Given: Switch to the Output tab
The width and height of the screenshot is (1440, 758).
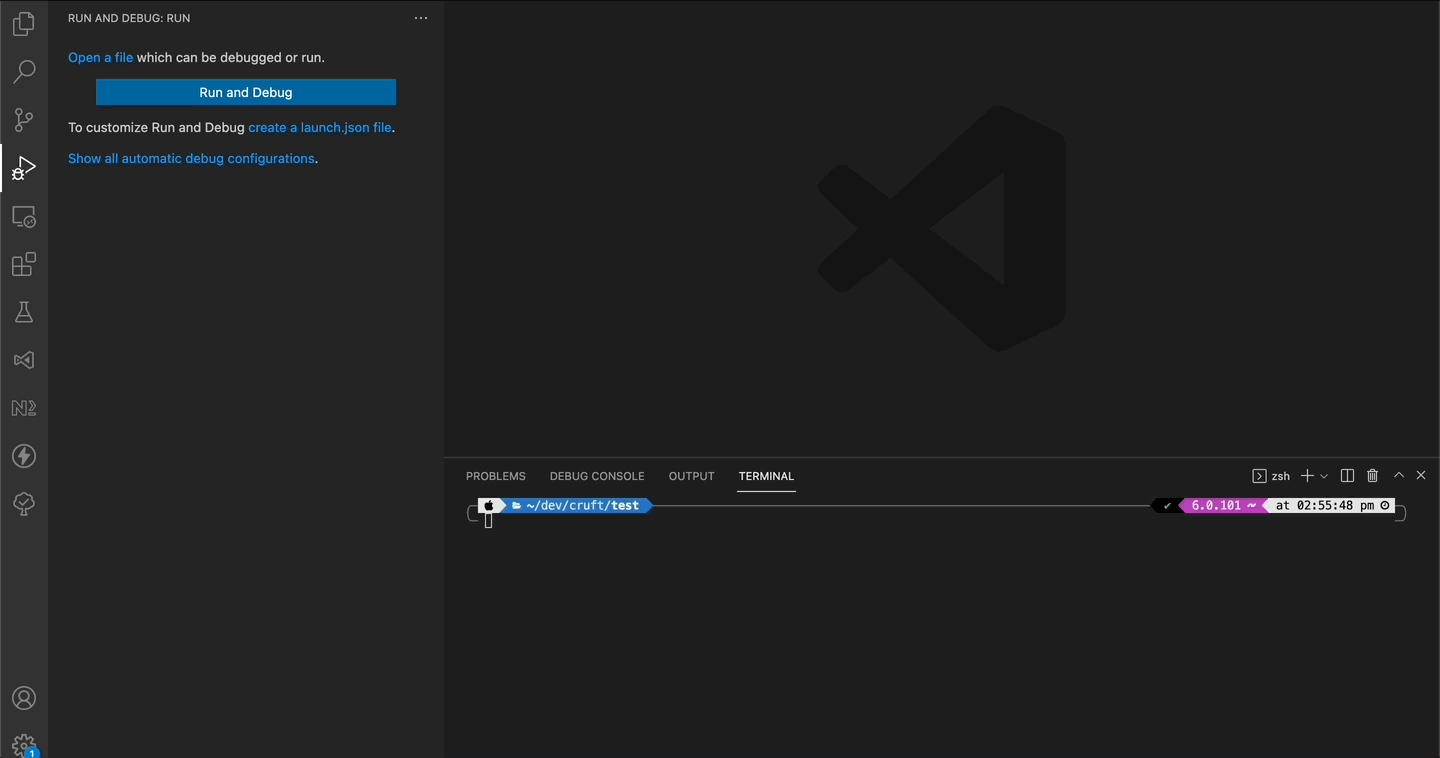Looking at the screenshot, I should [692, 476].
